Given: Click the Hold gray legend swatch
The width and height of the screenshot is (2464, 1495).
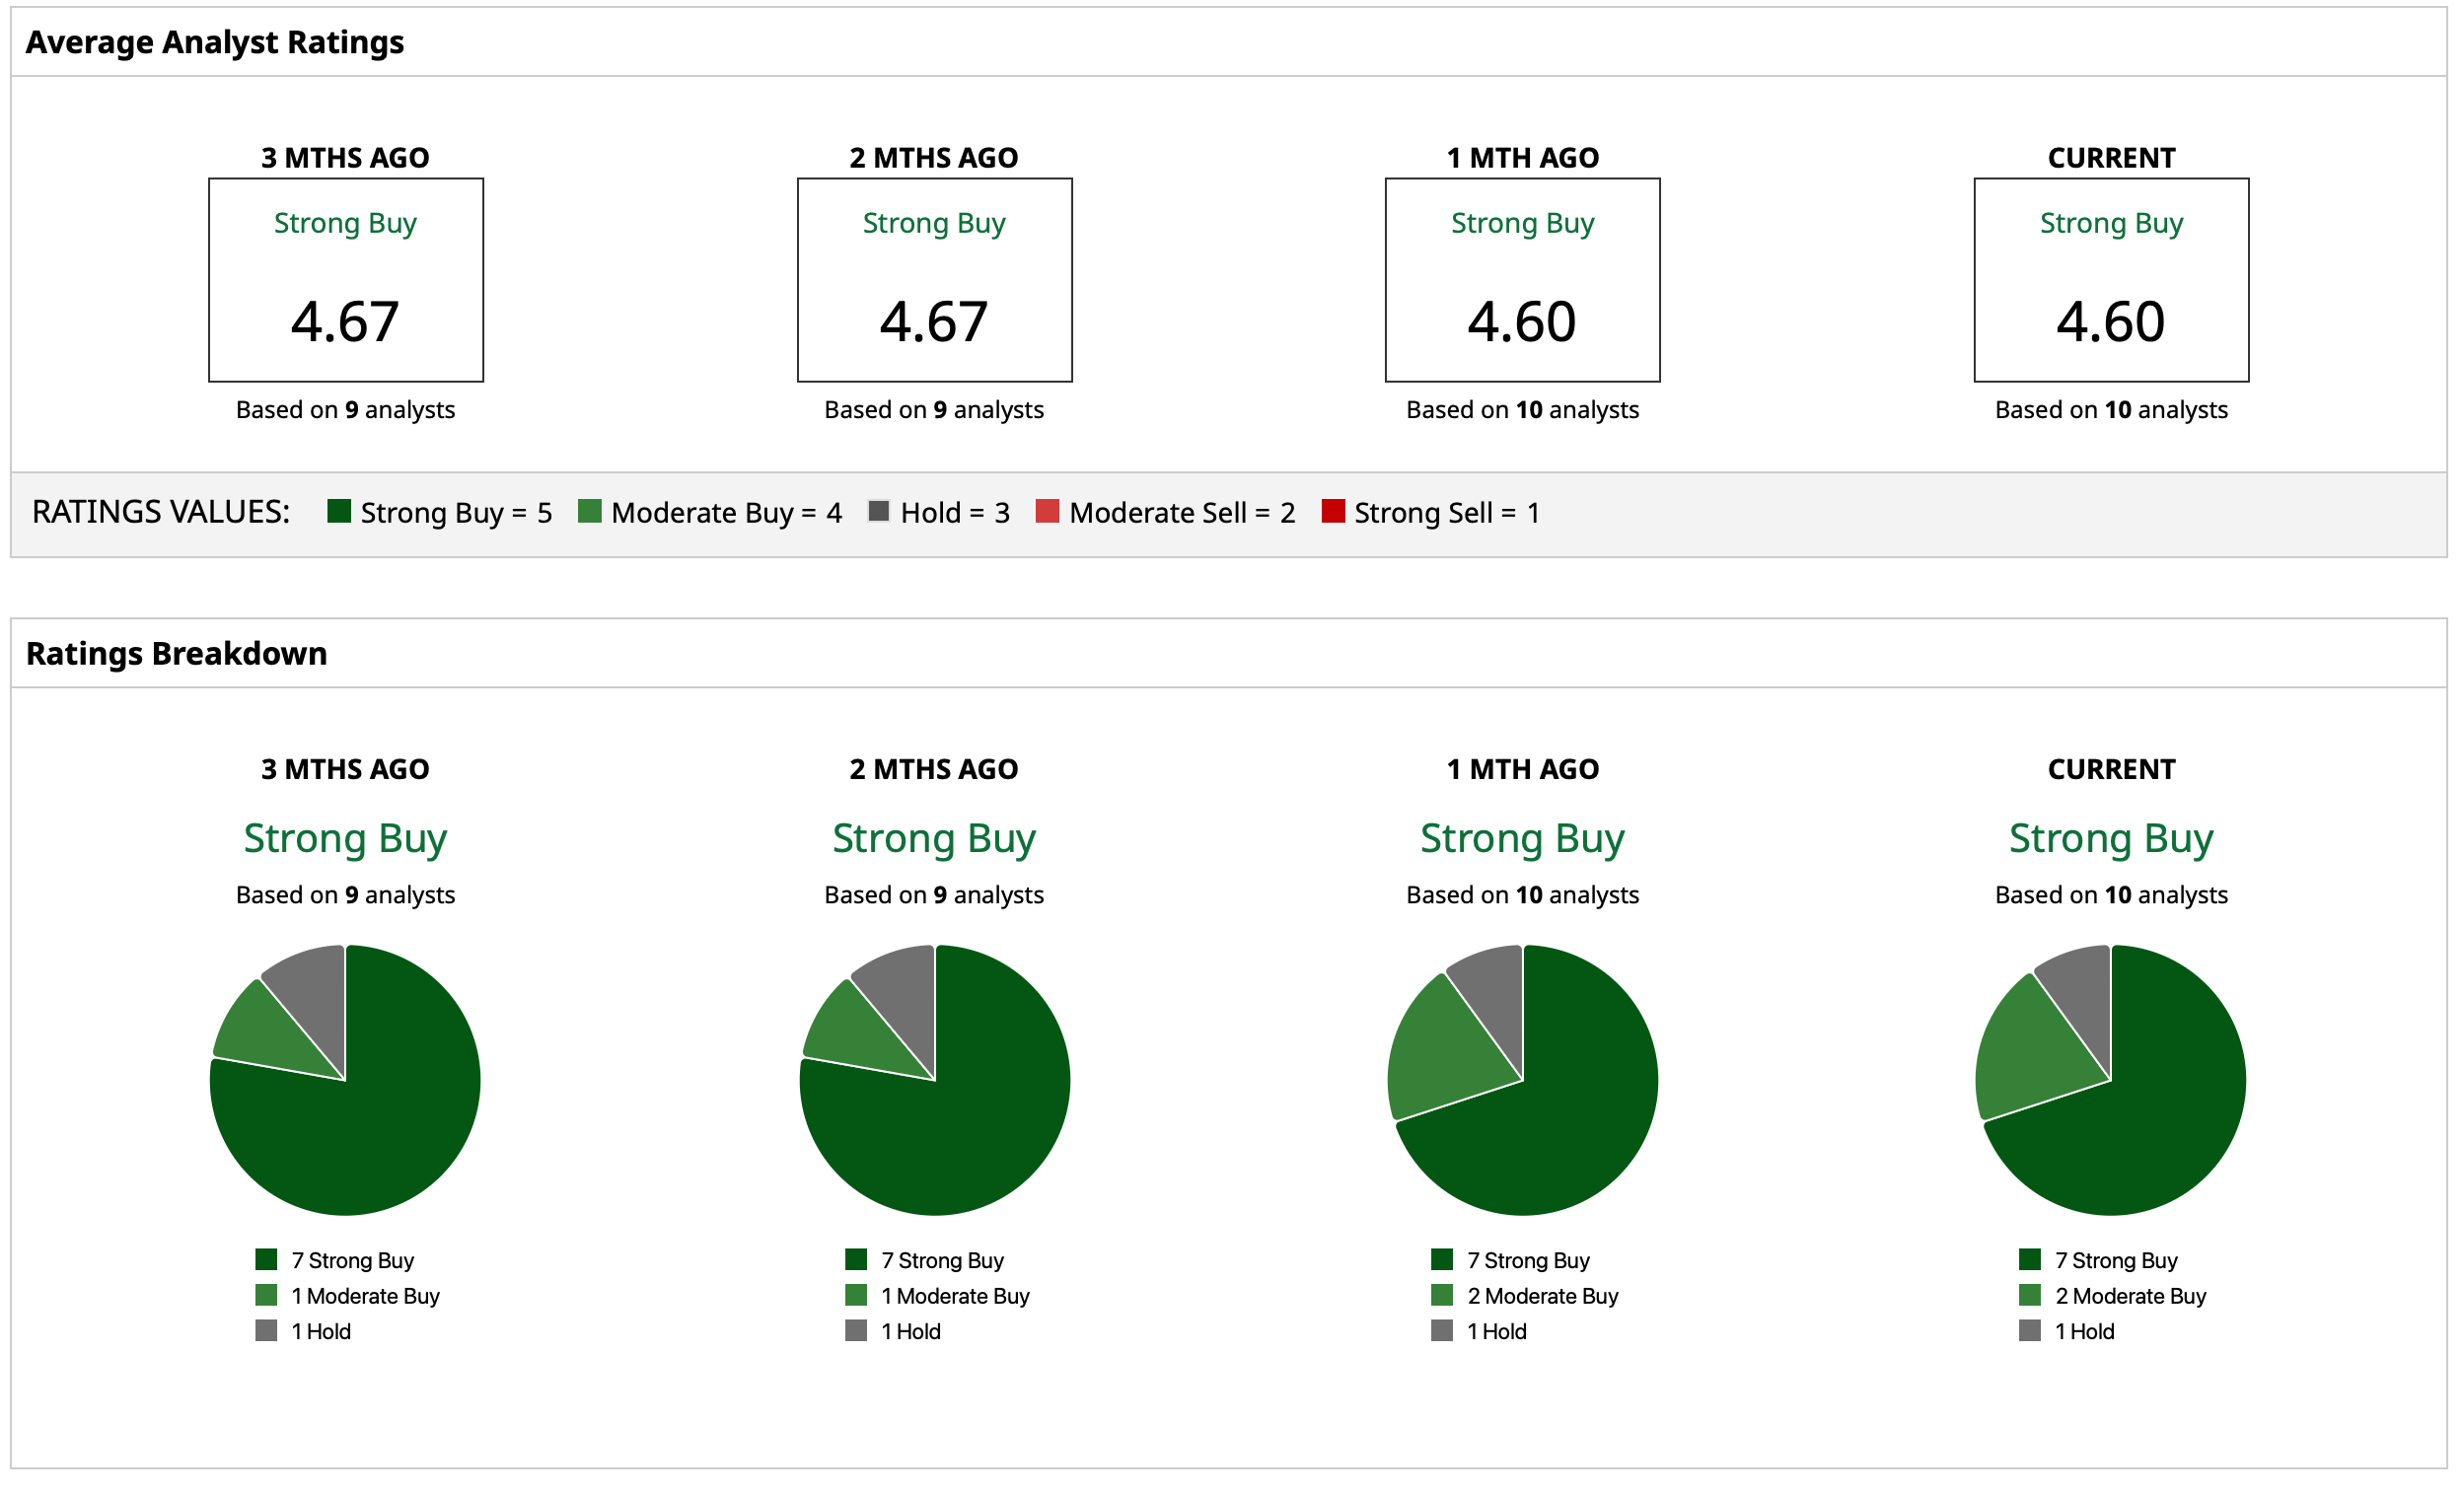Looking at the screenshot, I should (879, 512).
